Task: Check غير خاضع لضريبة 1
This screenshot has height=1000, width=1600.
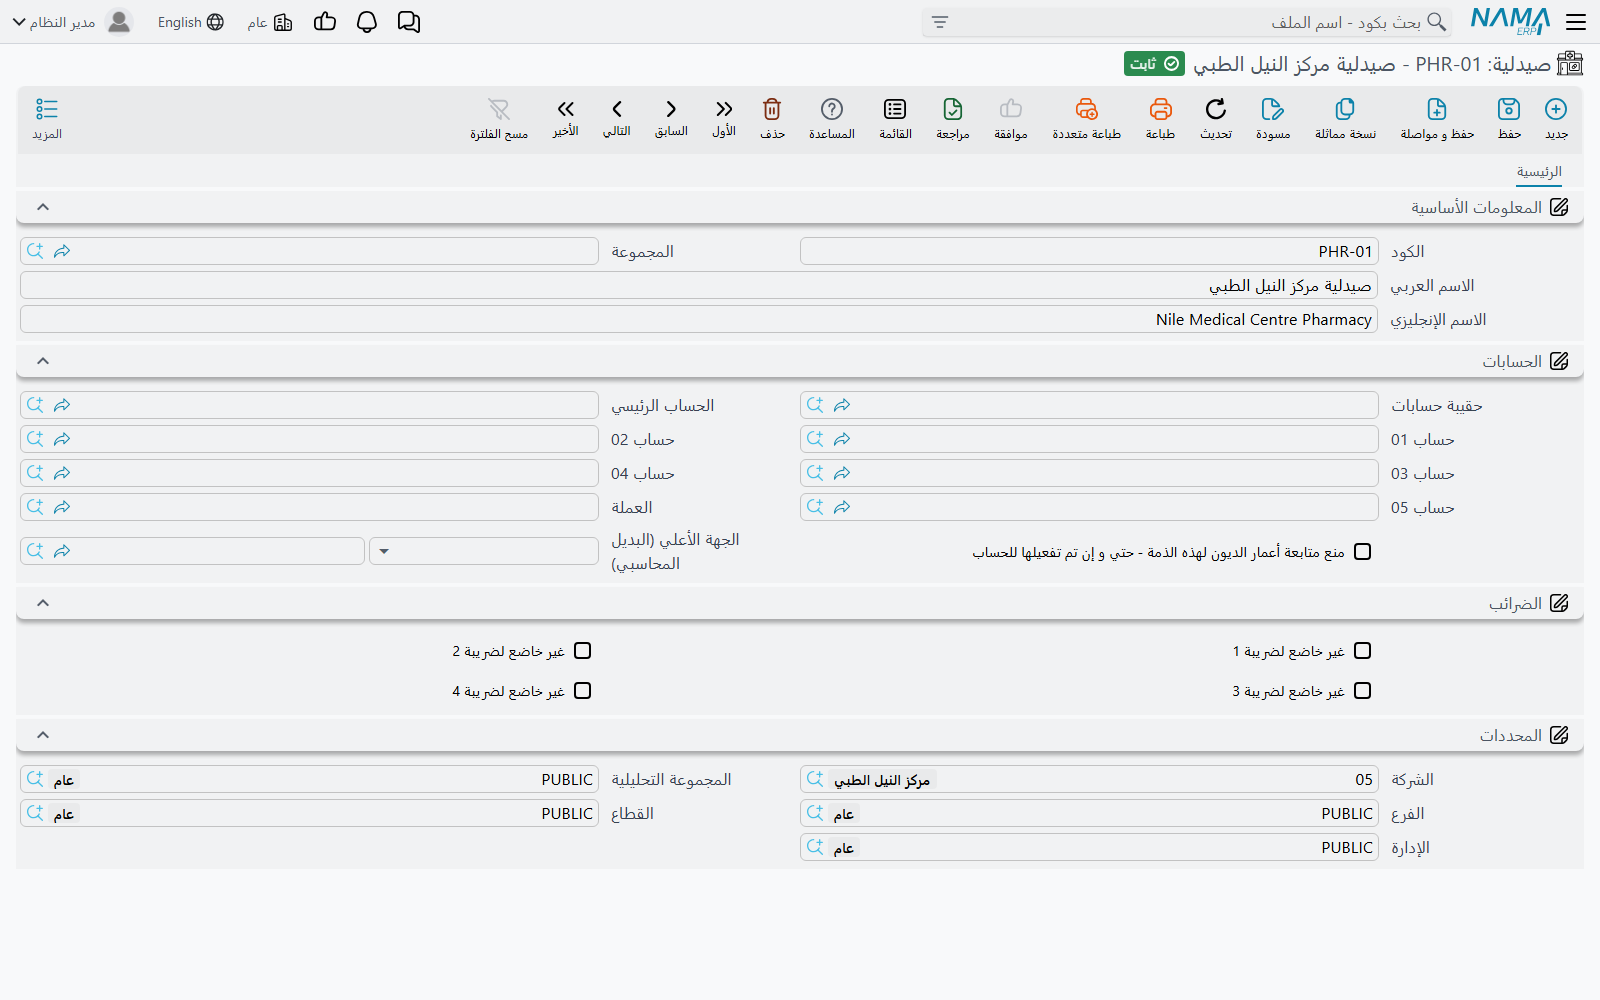Action: click(1362, 651)
